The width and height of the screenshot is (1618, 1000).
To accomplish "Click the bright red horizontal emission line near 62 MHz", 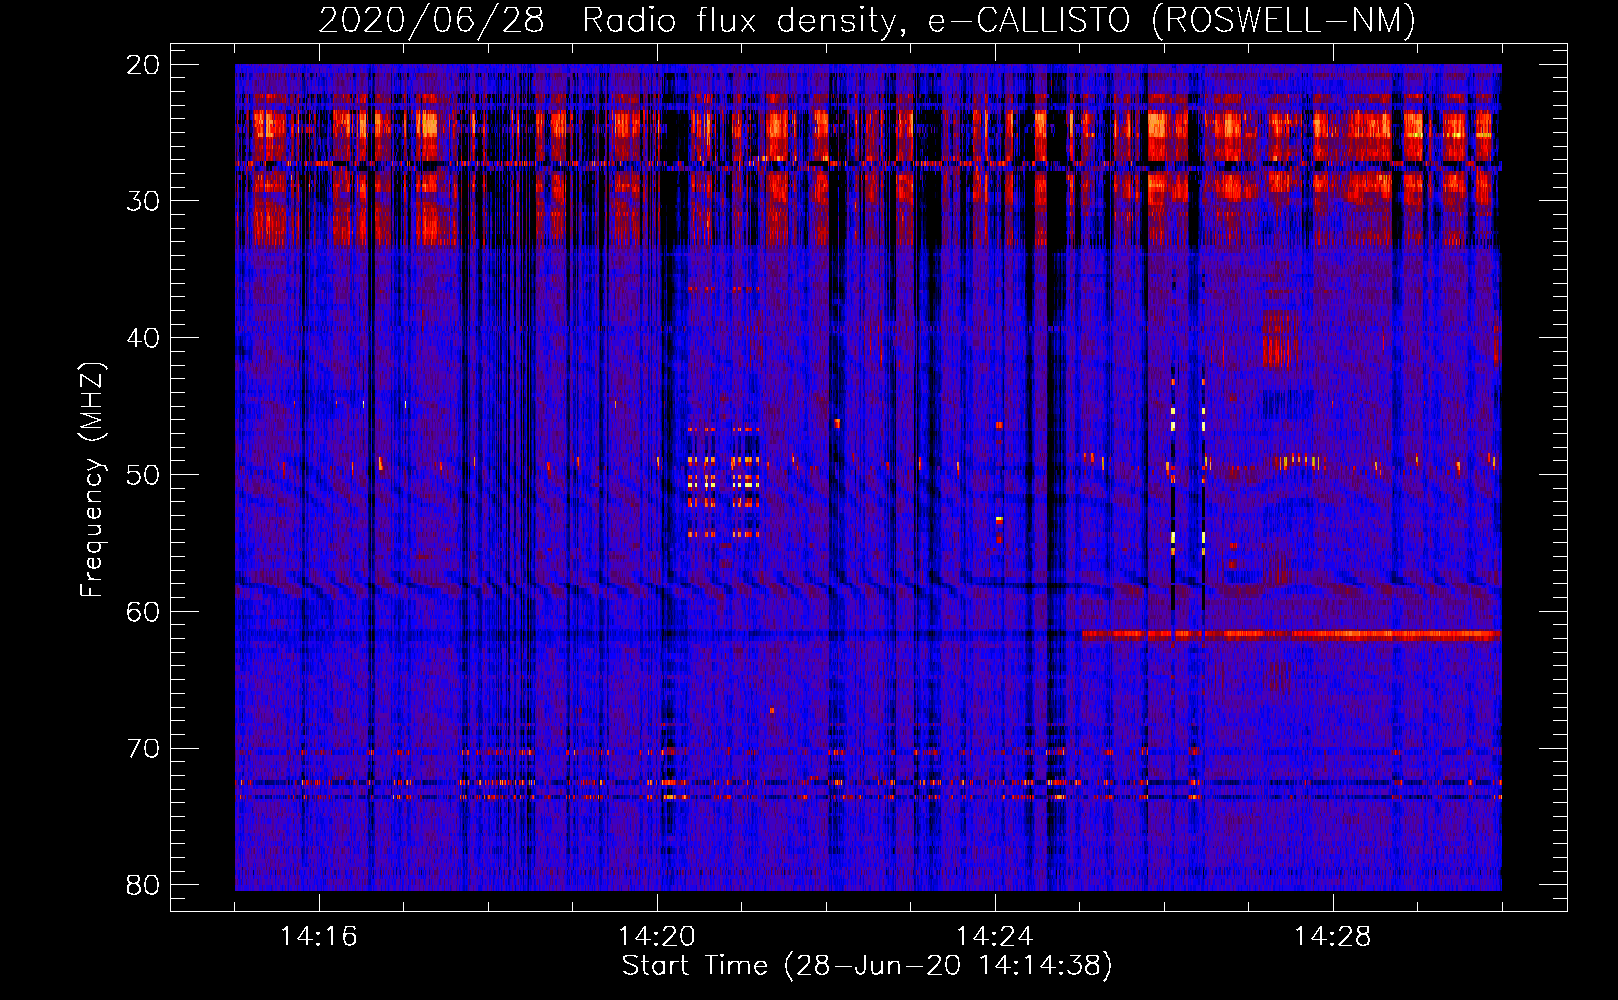I will pyautogui.click(x=1291, y=634).
